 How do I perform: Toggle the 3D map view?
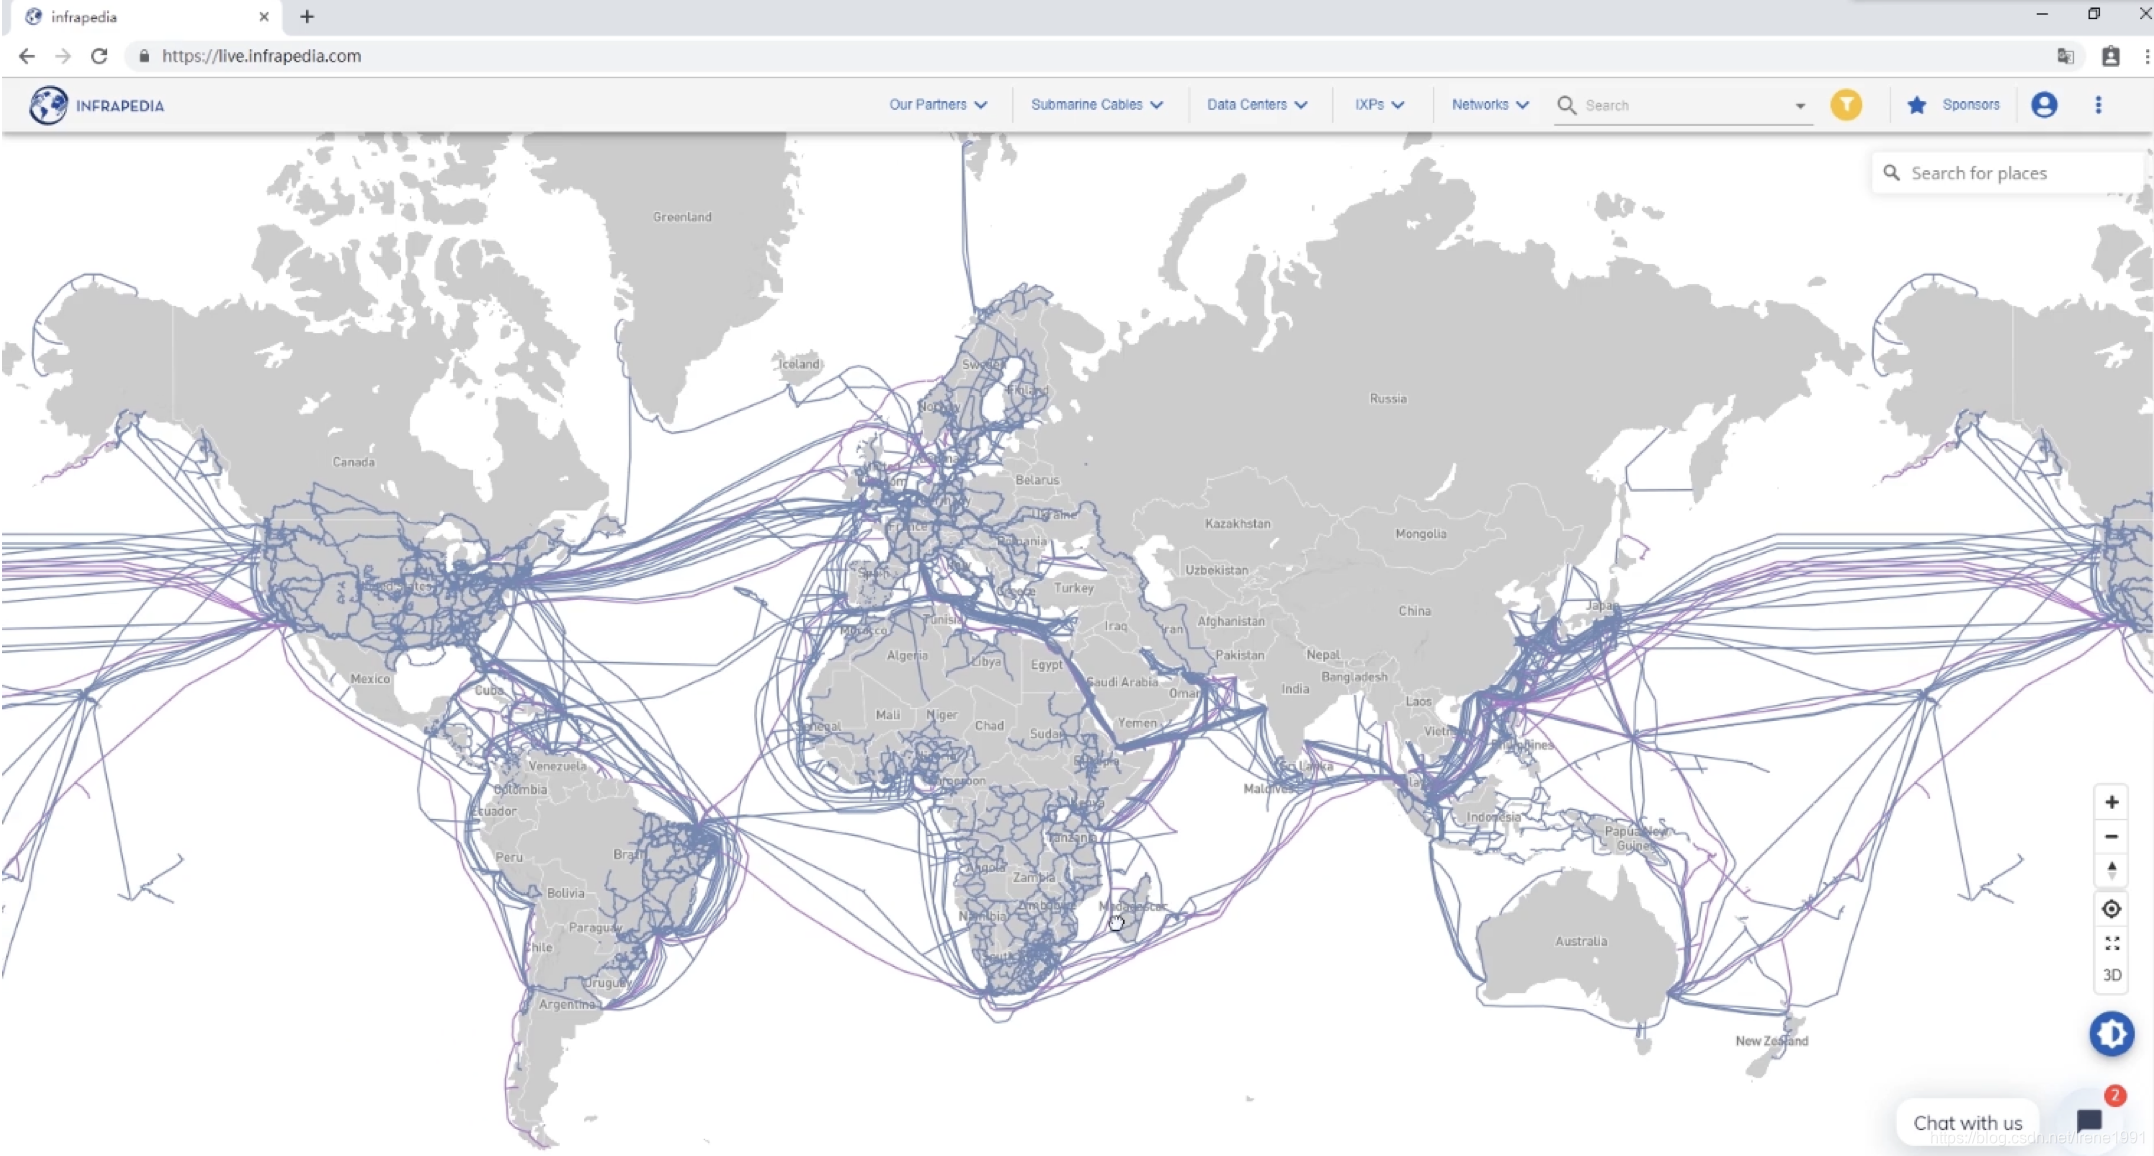[2111, 975]
